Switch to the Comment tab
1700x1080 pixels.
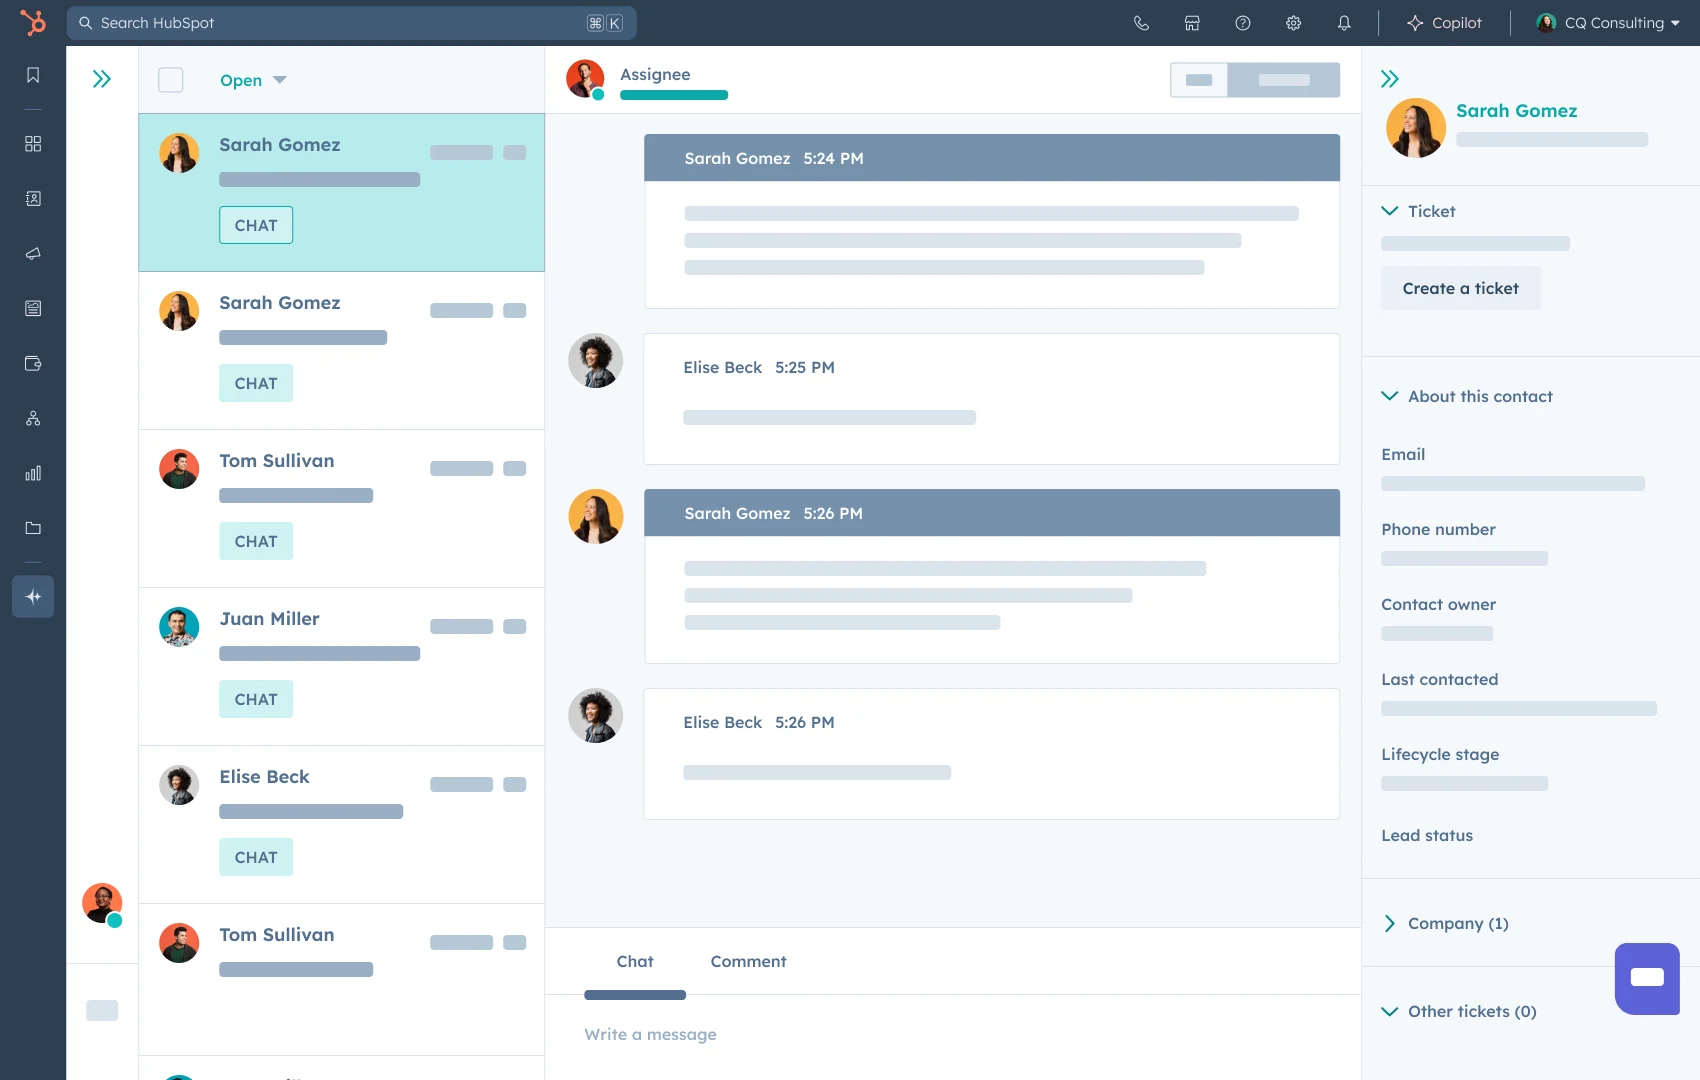[x=748, y=961]
